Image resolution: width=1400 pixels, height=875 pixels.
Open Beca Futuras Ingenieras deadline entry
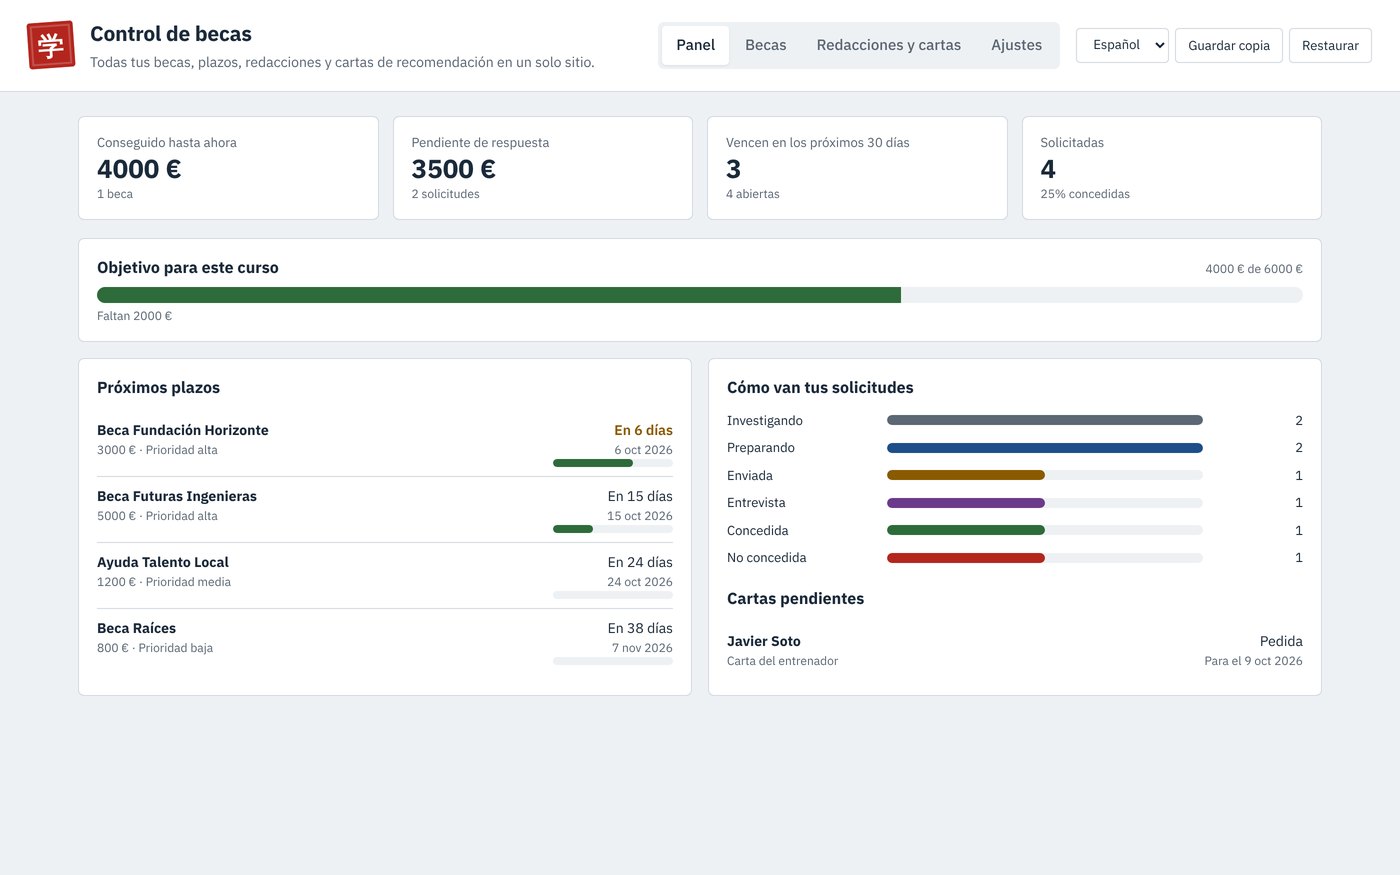[x=385, y=509]
